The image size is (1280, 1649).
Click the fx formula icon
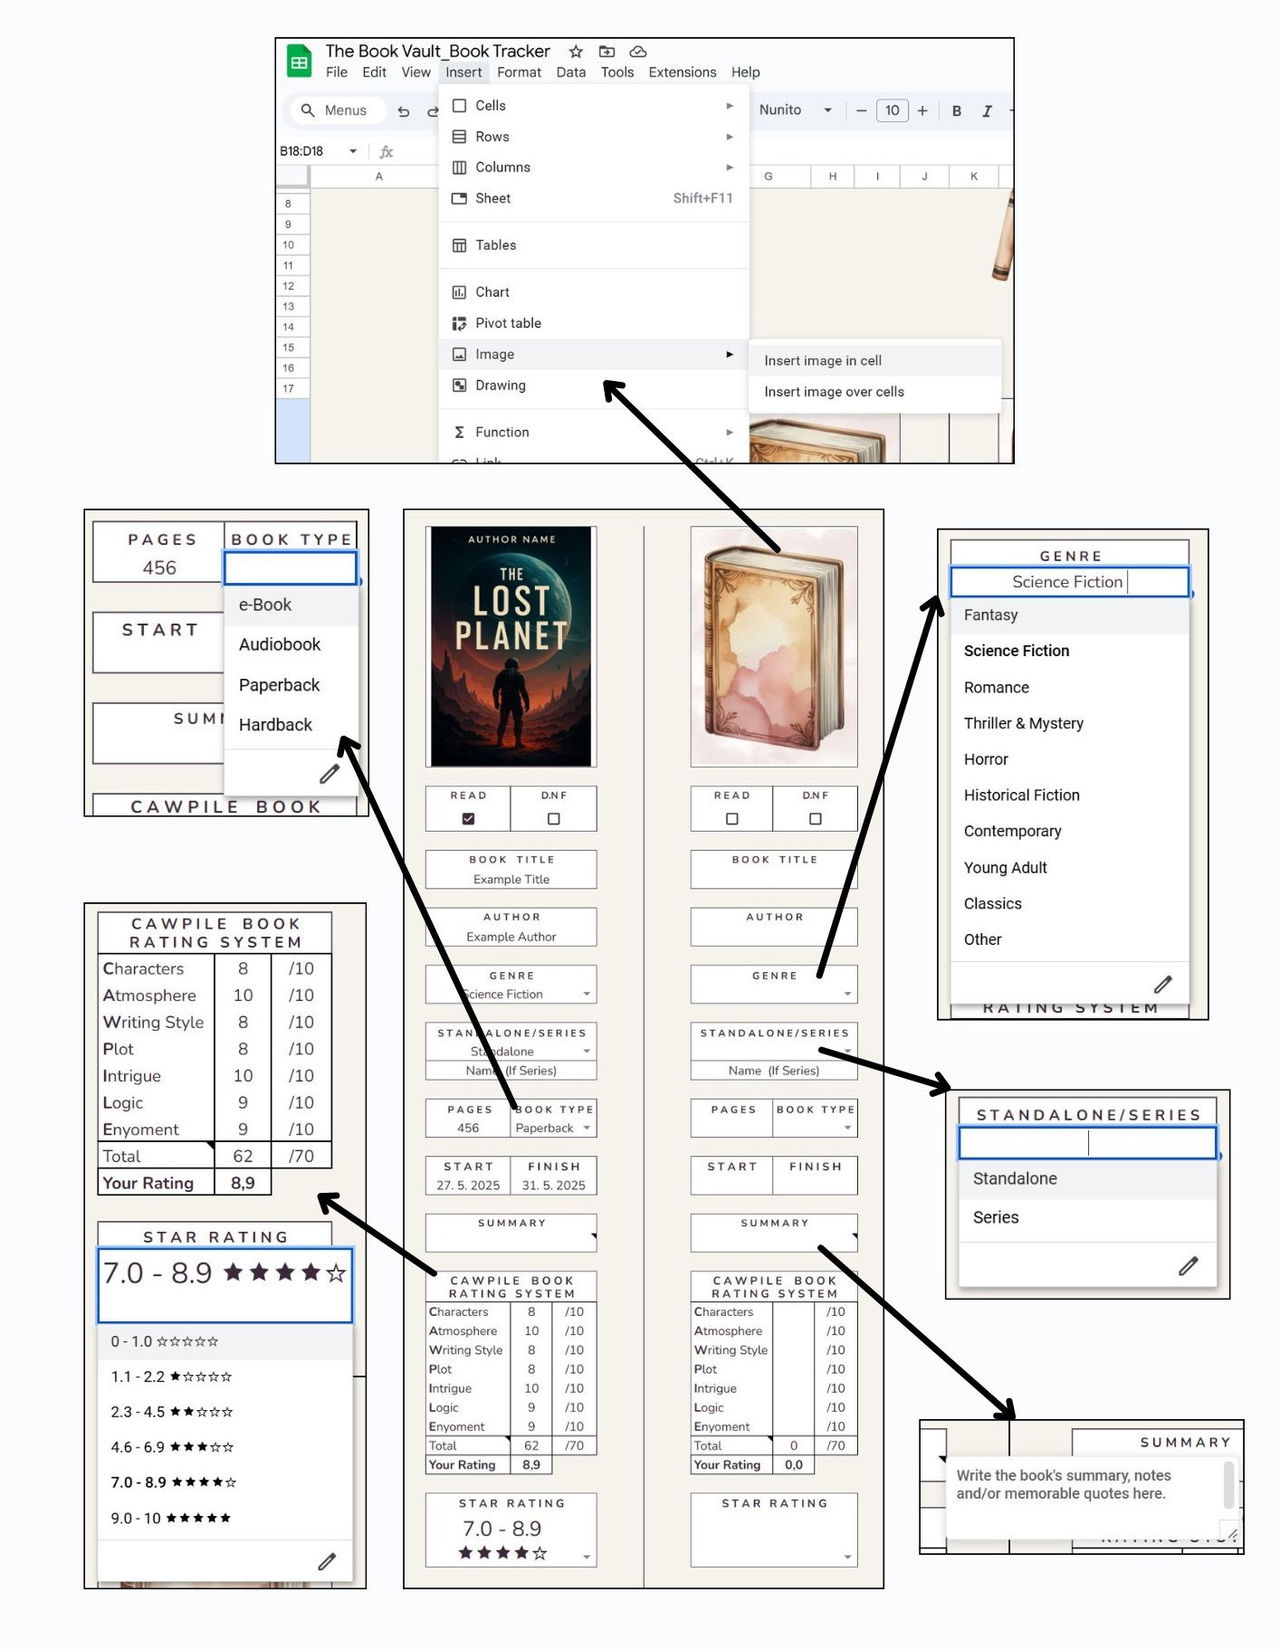[387, 152]
